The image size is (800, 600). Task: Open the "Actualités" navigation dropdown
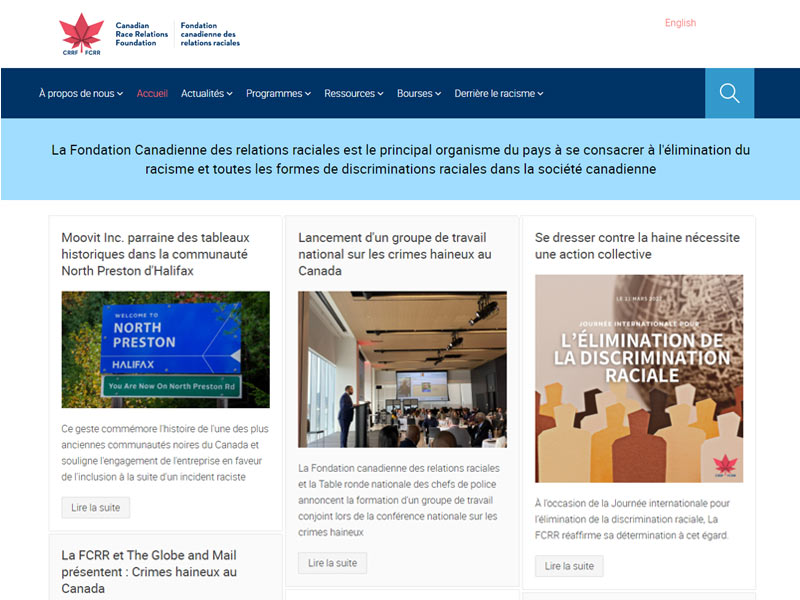click(206, 93)
